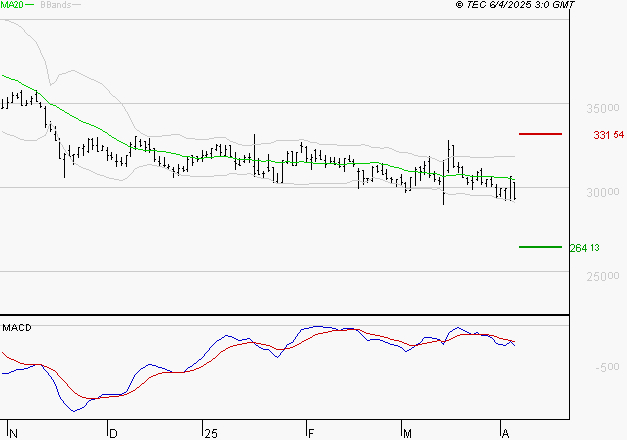The width and height of the screenshot is (627, 440).
Task: Click the D month marker on time axis
Action: point(113,434)
